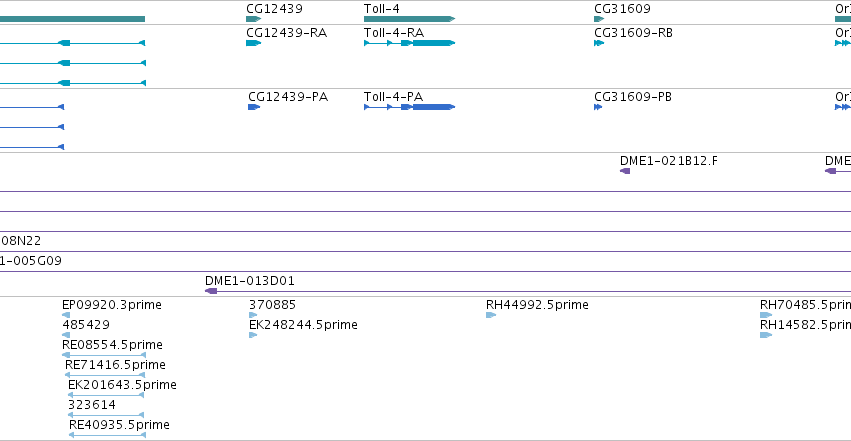Select the RH70485.5prime EST arrow
851x441 pixels.
pyautogui.click(x=766, y=315)
